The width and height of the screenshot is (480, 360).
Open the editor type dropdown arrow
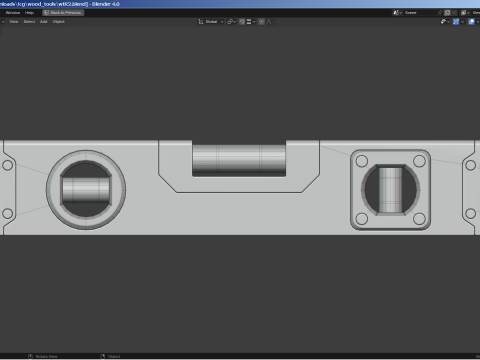click(3, 22)
